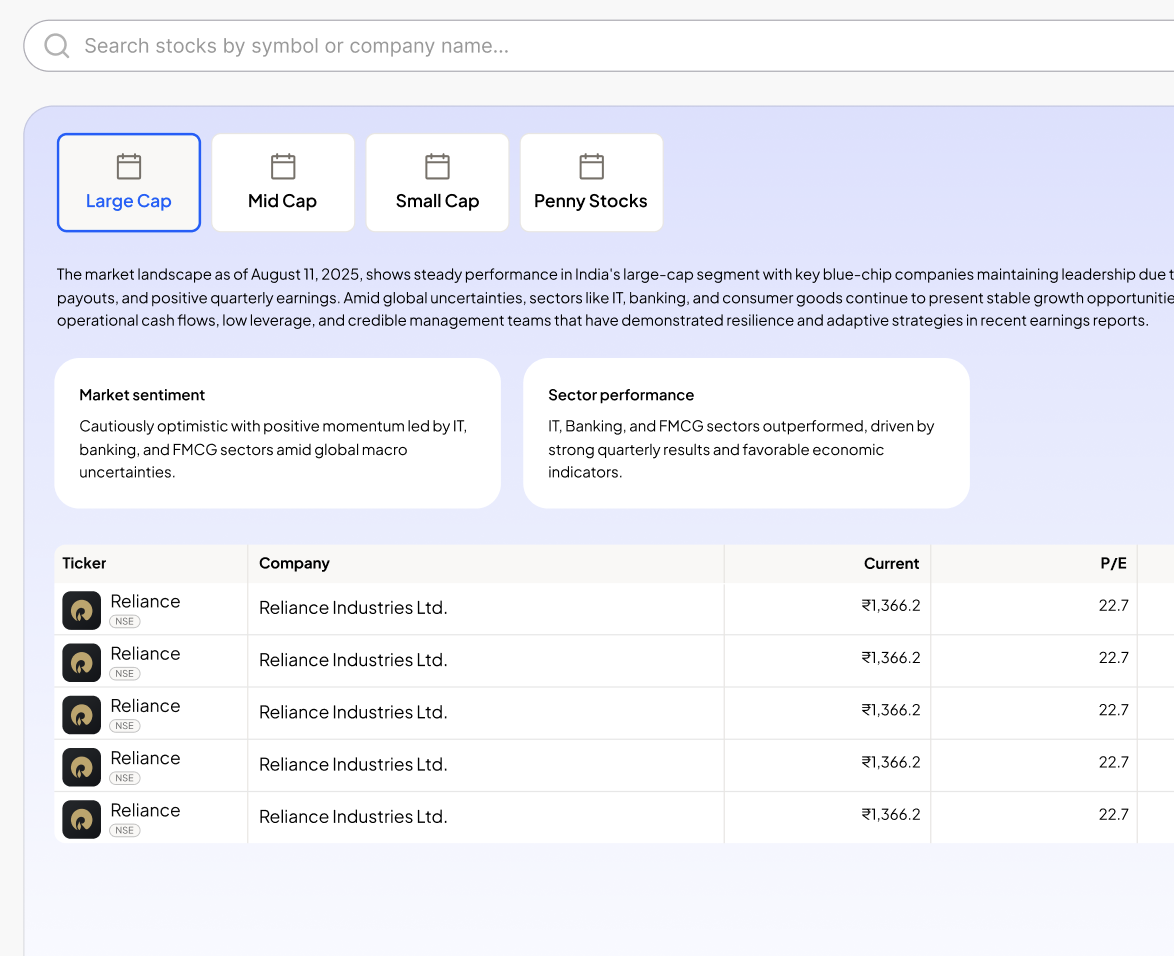
Task: Sort by the Ticker column header
Action: [84, 563]
